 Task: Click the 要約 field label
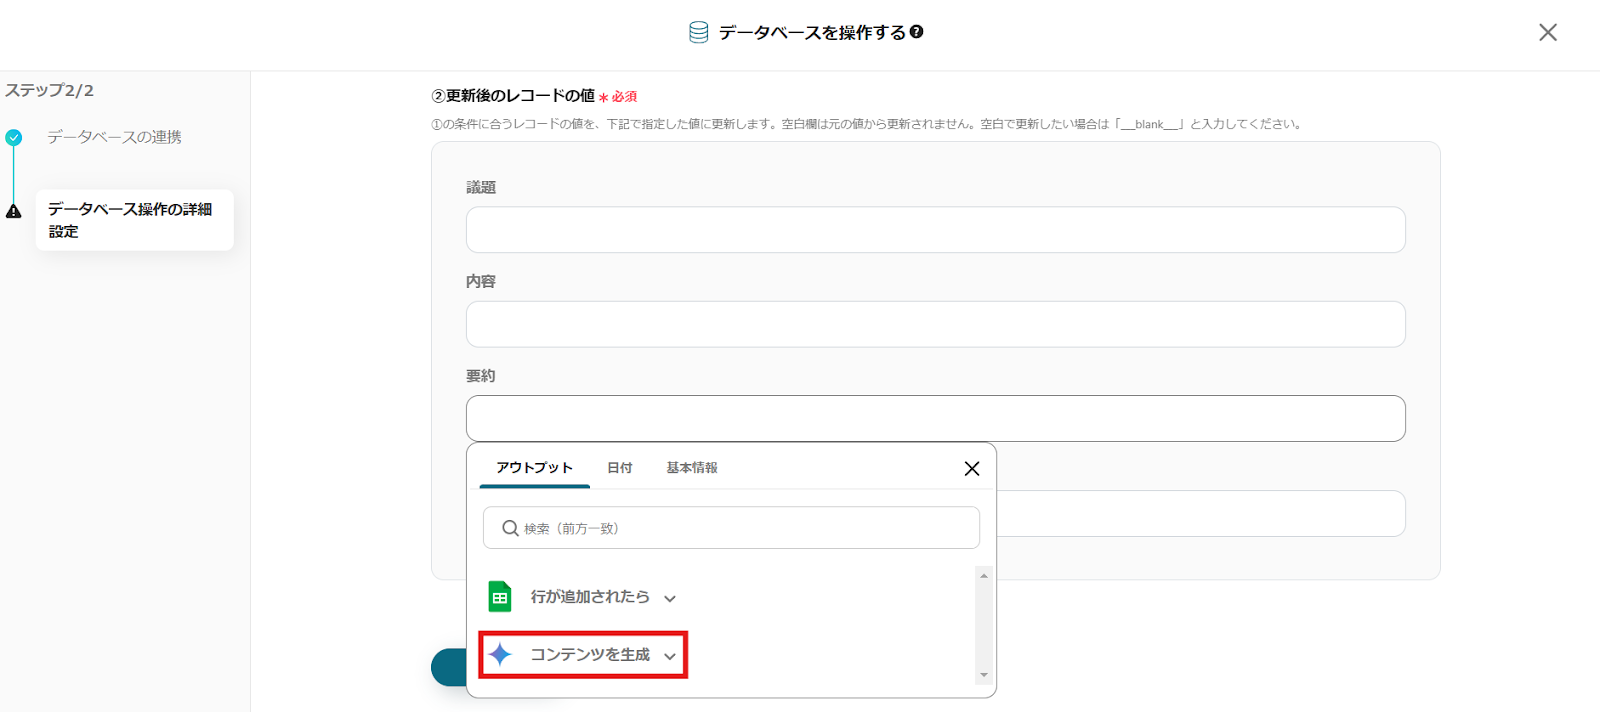click(x=481, y=376)
